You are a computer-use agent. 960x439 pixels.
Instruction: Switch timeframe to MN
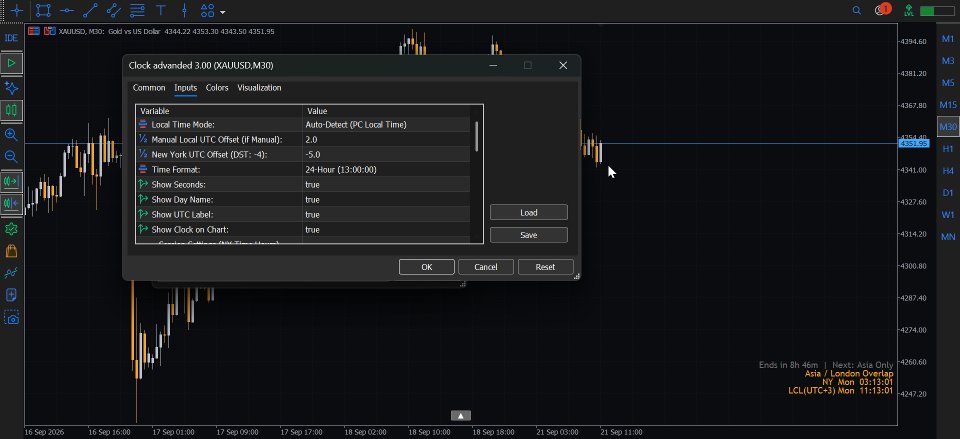(x=948, y=236)
